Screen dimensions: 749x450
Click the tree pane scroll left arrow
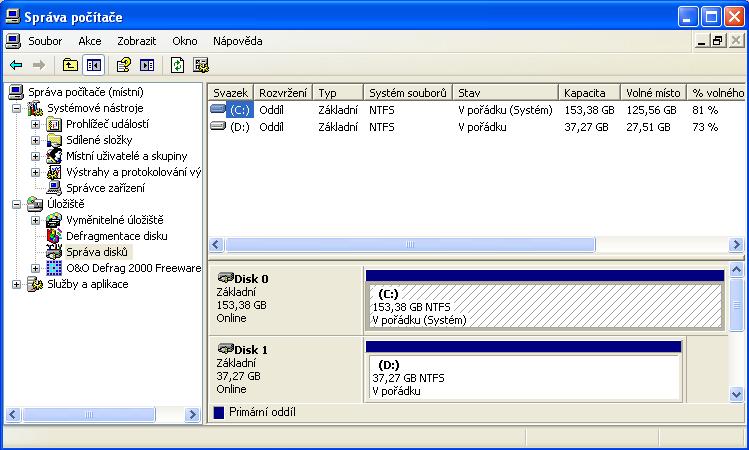13,414
